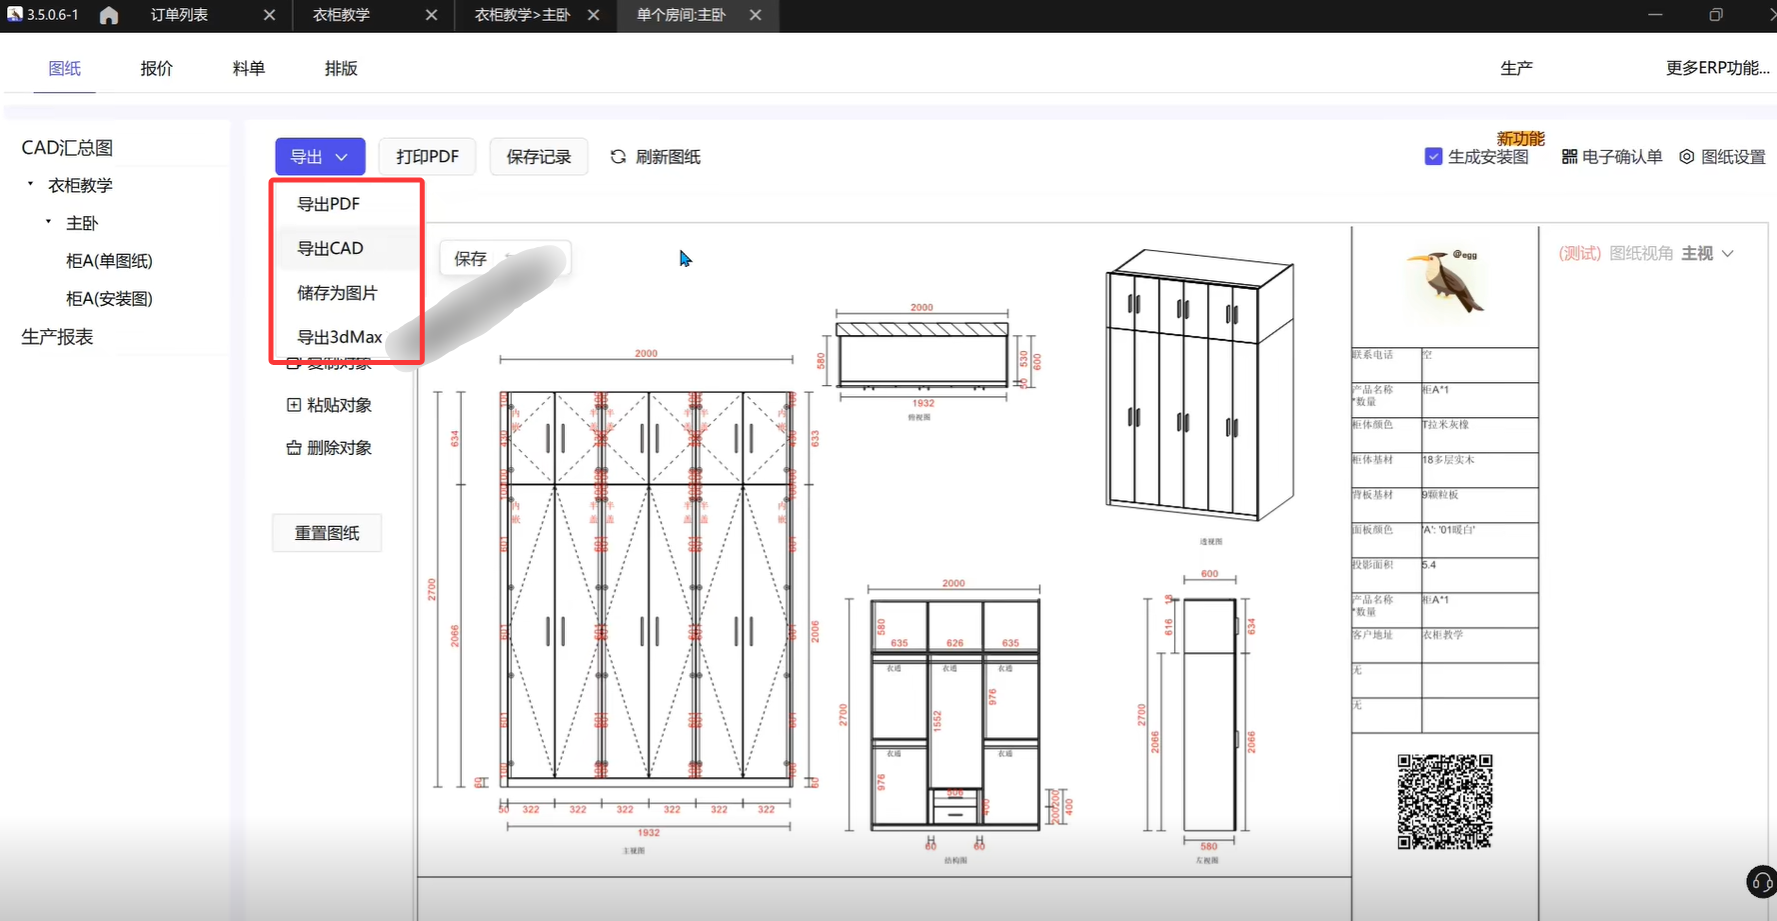Collapse the 主卧 tree node
This screenshot has width=1777, height=921.
(48, 222)
